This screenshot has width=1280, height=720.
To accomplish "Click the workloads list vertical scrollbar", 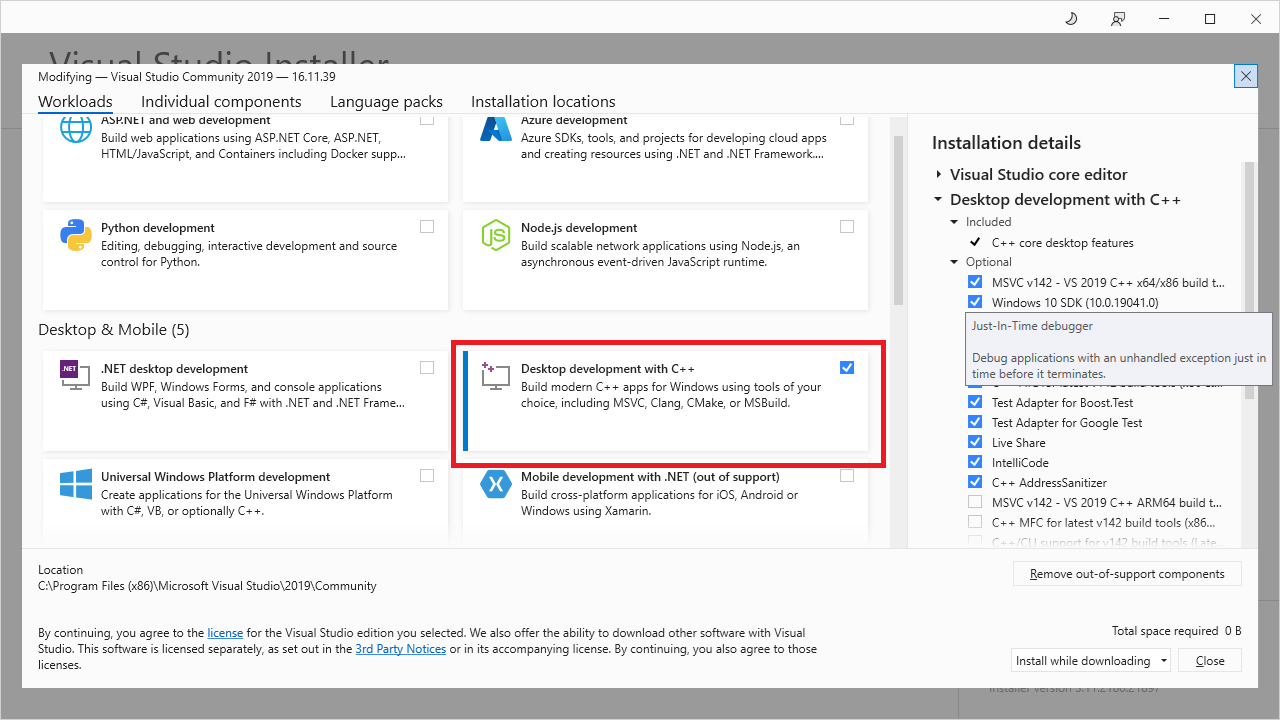I will 898,220.
